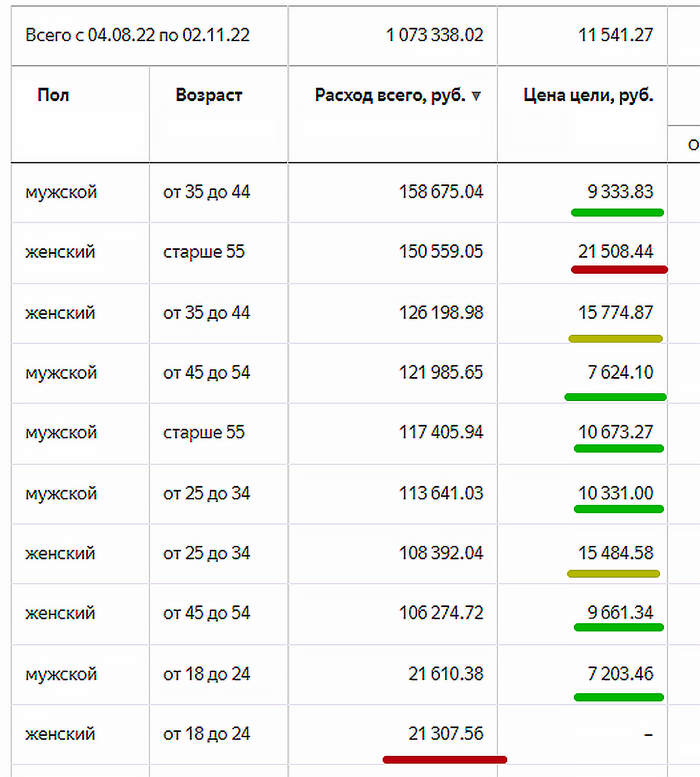Click the green bar under 7 203.46

pyautogui.click(x=619, y=697)
